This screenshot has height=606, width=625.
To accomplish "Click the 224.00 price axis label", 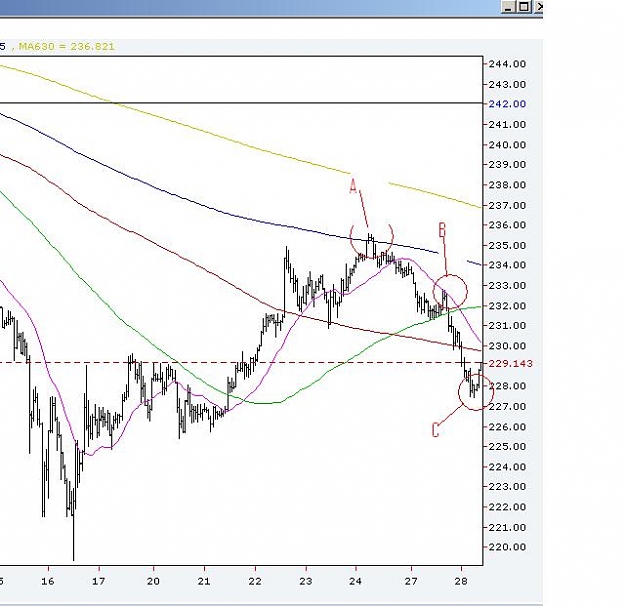I will point(507,467).
